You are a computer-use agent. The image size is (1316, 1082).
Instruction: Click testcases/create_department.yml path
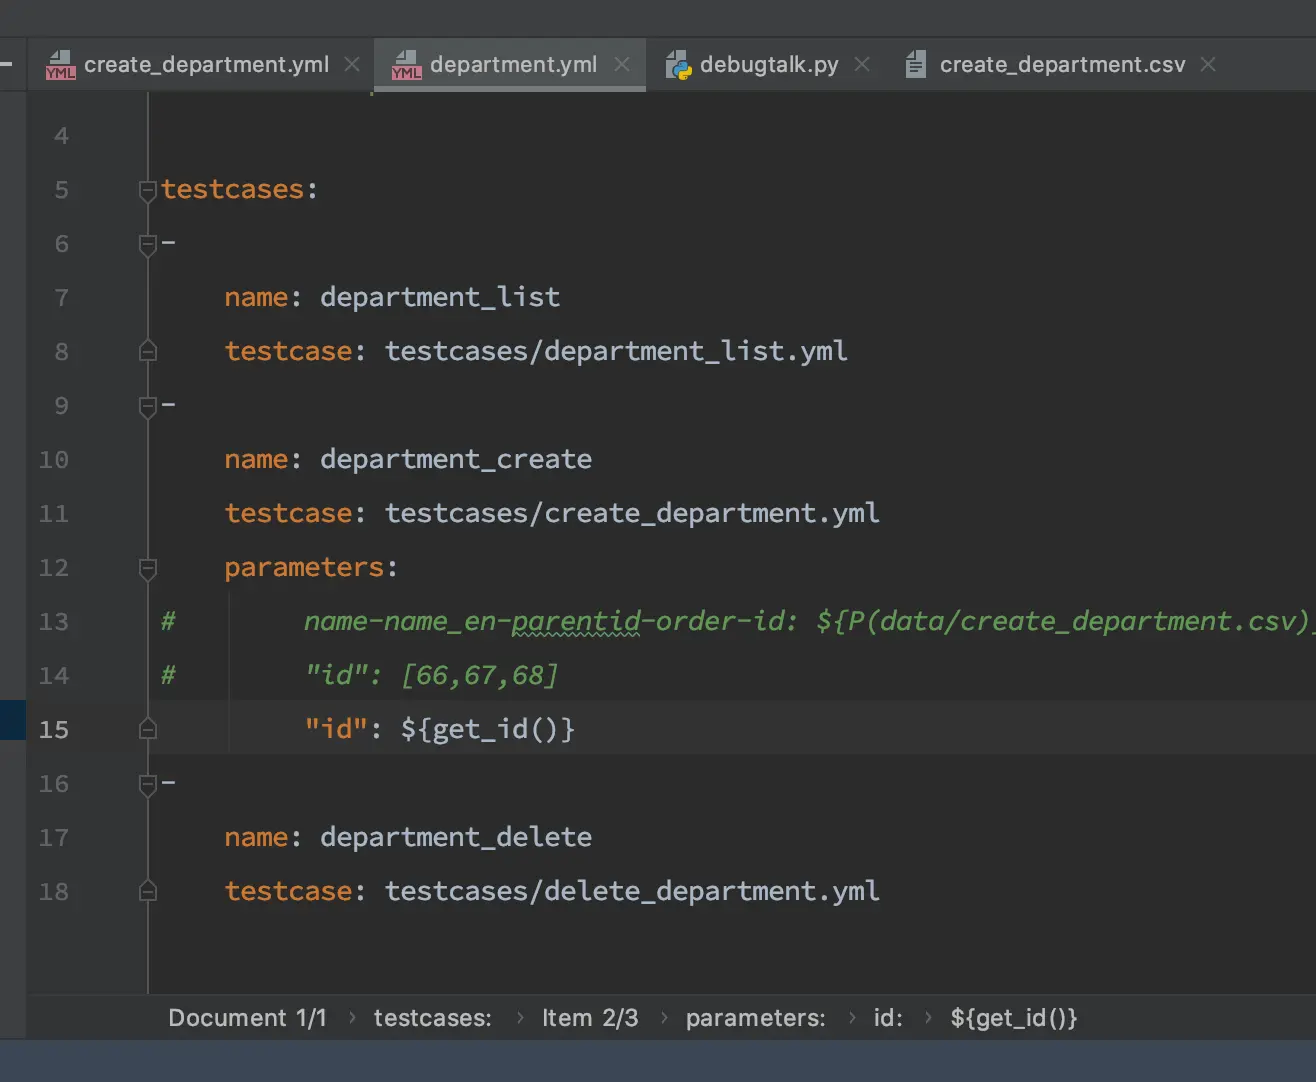click(x=632, y=513)
